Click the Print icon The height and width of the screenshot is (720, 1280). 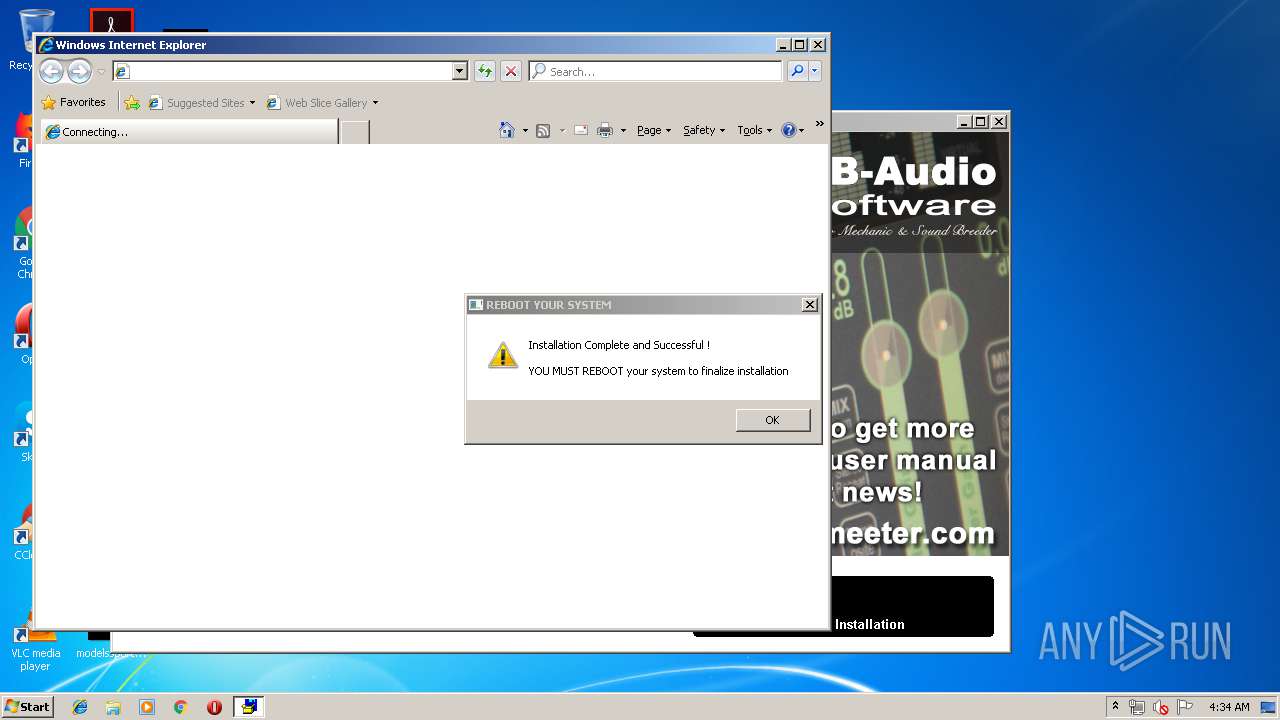click(x=604, y=130)
